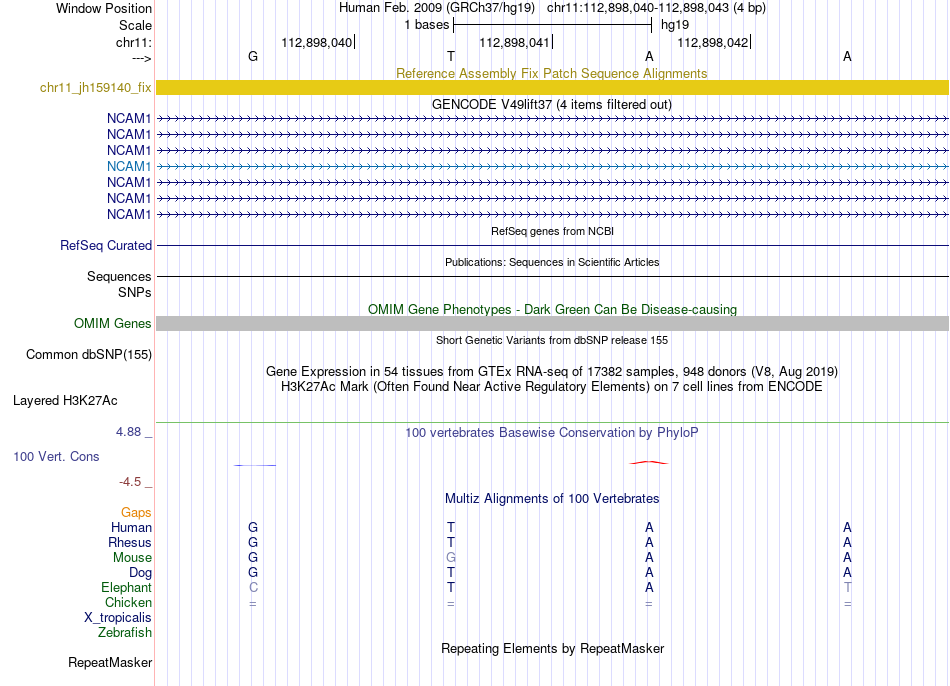Open Repeating Elements by RepeatMasker title
The height and width of the screenshot is (686, 950).
552,648
